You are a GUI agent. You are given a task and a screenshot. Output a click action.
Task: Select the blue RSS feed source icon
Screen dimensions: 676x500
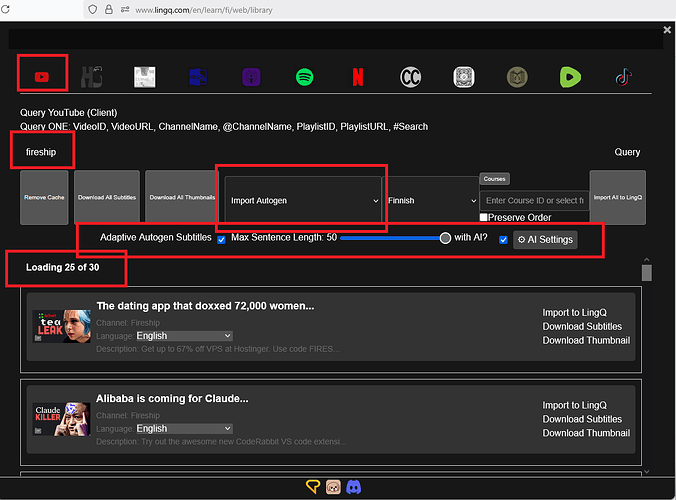198,77
